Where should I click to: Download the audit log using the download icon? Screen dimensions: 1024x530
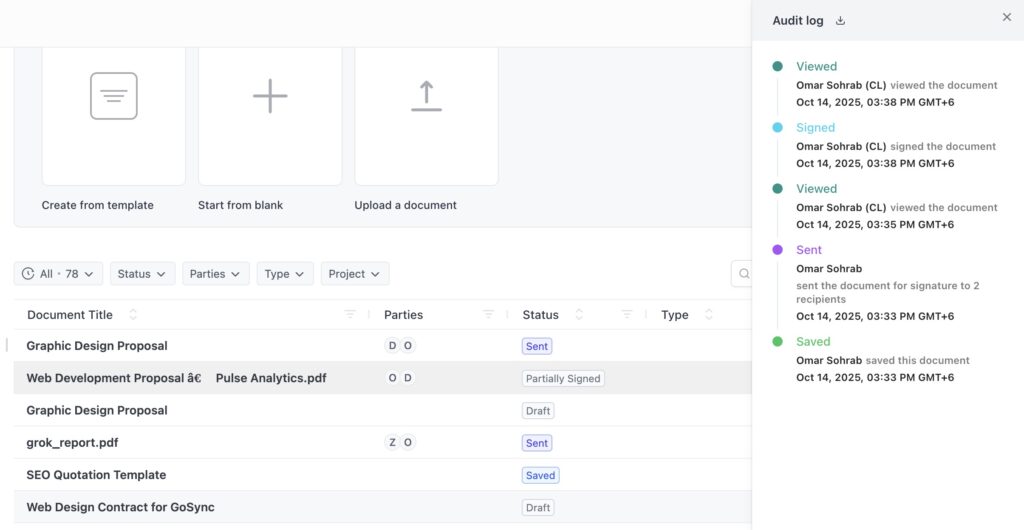coord(840,20)
